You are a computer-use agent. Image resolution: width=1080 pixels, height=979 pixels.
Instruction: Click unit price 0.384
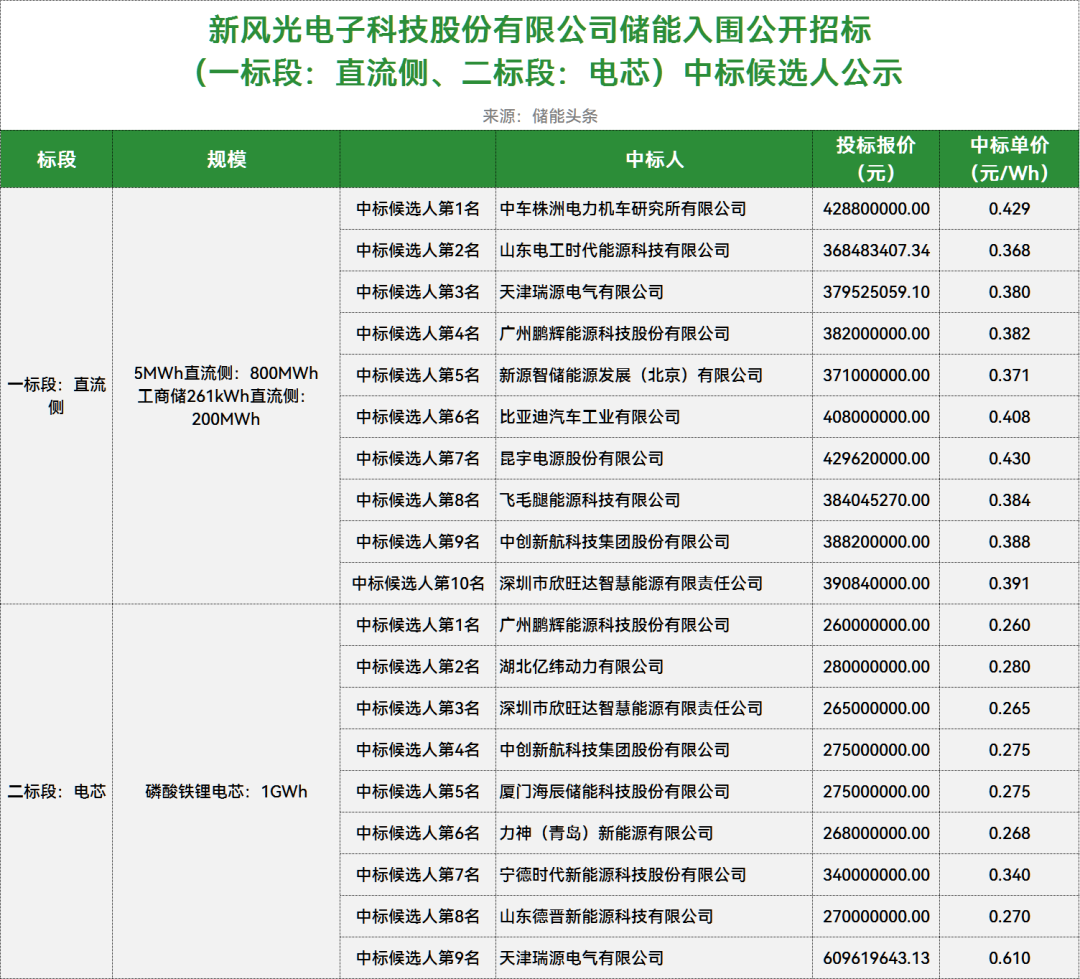[x=1009, y=499]
